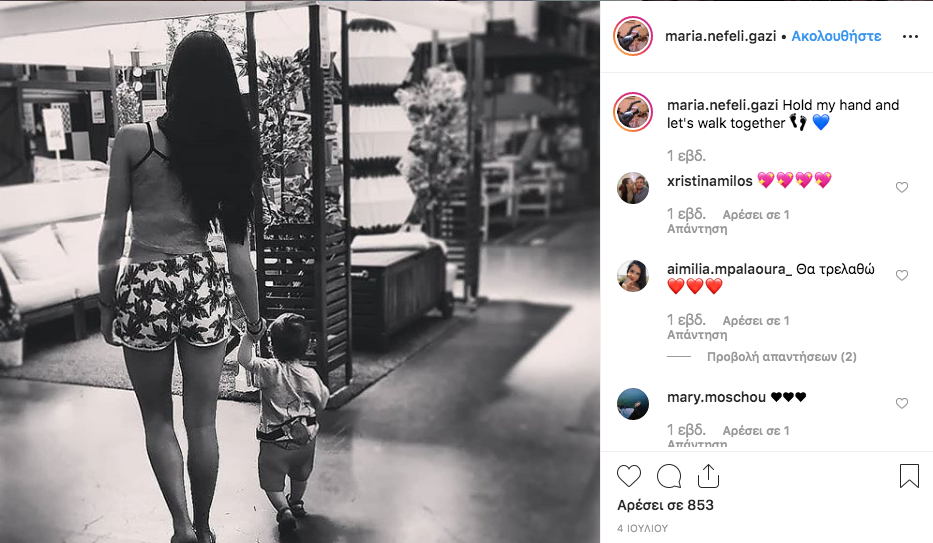Open xristinamilos profile picture
933x543 pixels.
tap(633, 188)
